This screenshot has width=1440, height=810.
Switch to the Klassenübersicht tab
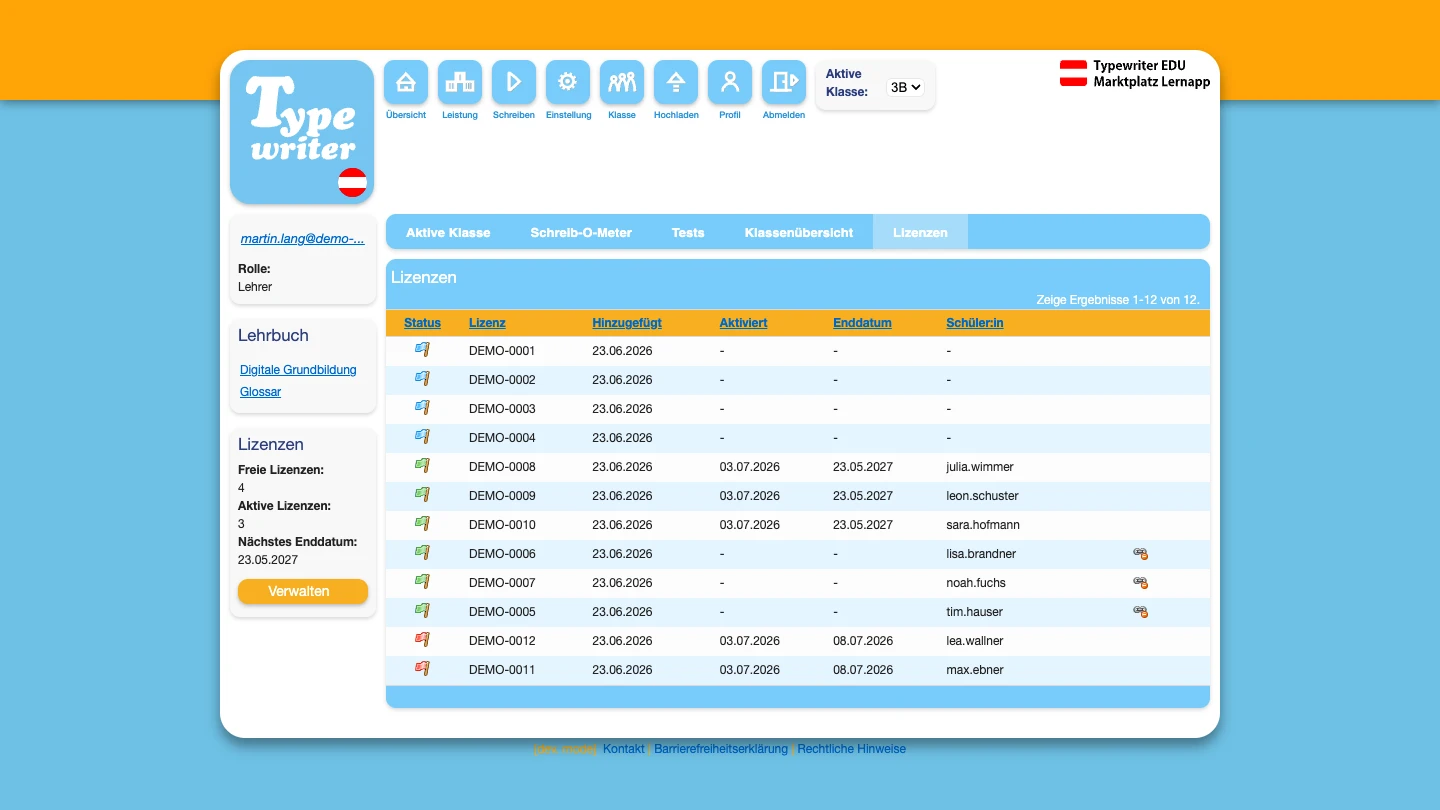(x=799, y=232)
